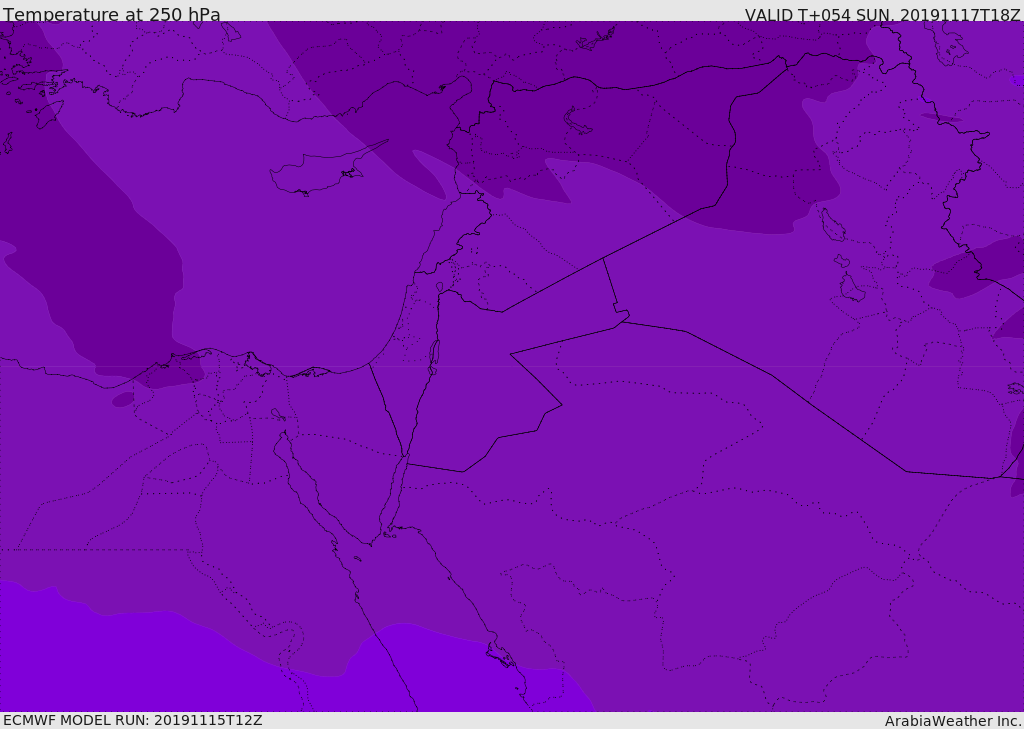Select the 'VALID T+054 SUN. 20191117T18Z' timestamp

click(882, 15)
